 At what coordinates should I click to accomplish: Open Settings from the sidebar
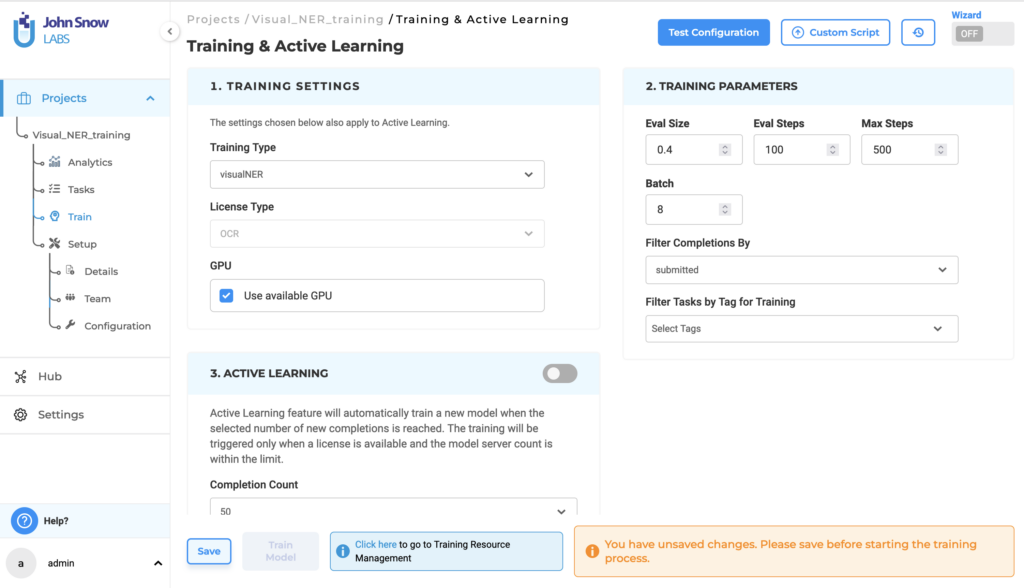(20, 414)
